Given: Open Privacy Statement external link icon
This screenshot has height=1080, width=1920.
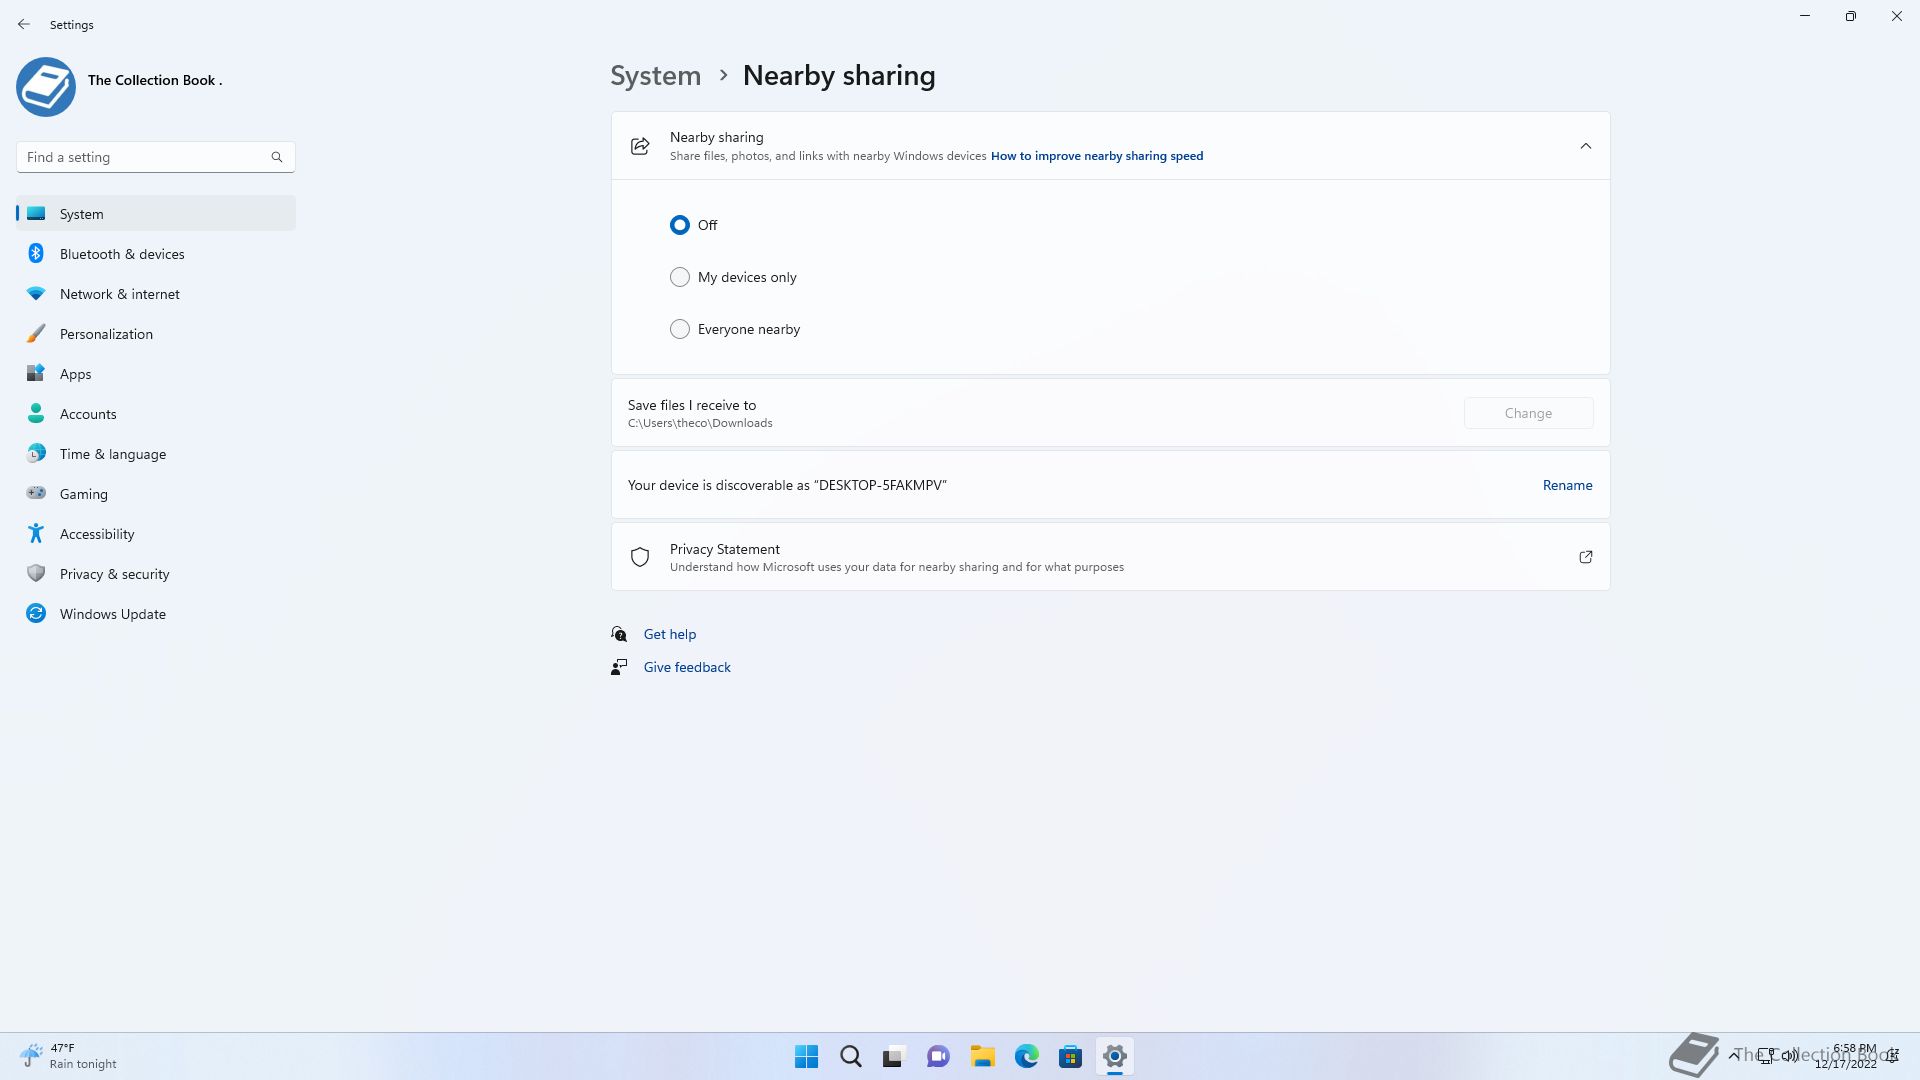Looking at the screenshot, I should click(1585, 557).
